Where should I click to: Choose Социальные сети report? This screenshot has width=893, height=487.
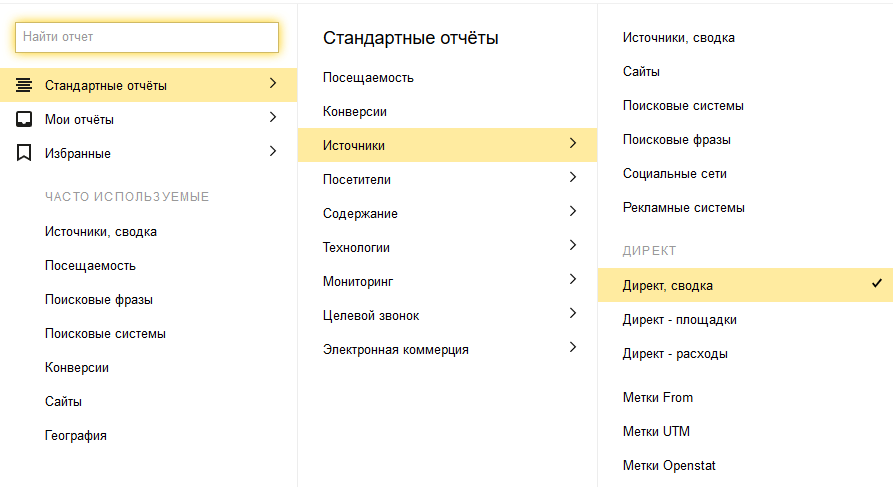(674, 174)
